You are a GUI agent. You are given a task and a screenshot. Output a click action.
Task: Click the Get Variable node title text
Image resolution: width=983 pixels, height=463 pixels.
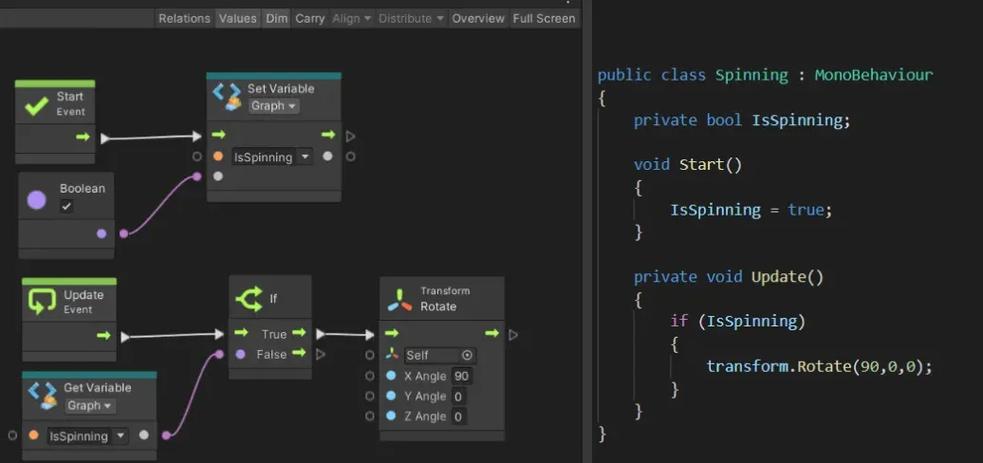coord(97,388)
